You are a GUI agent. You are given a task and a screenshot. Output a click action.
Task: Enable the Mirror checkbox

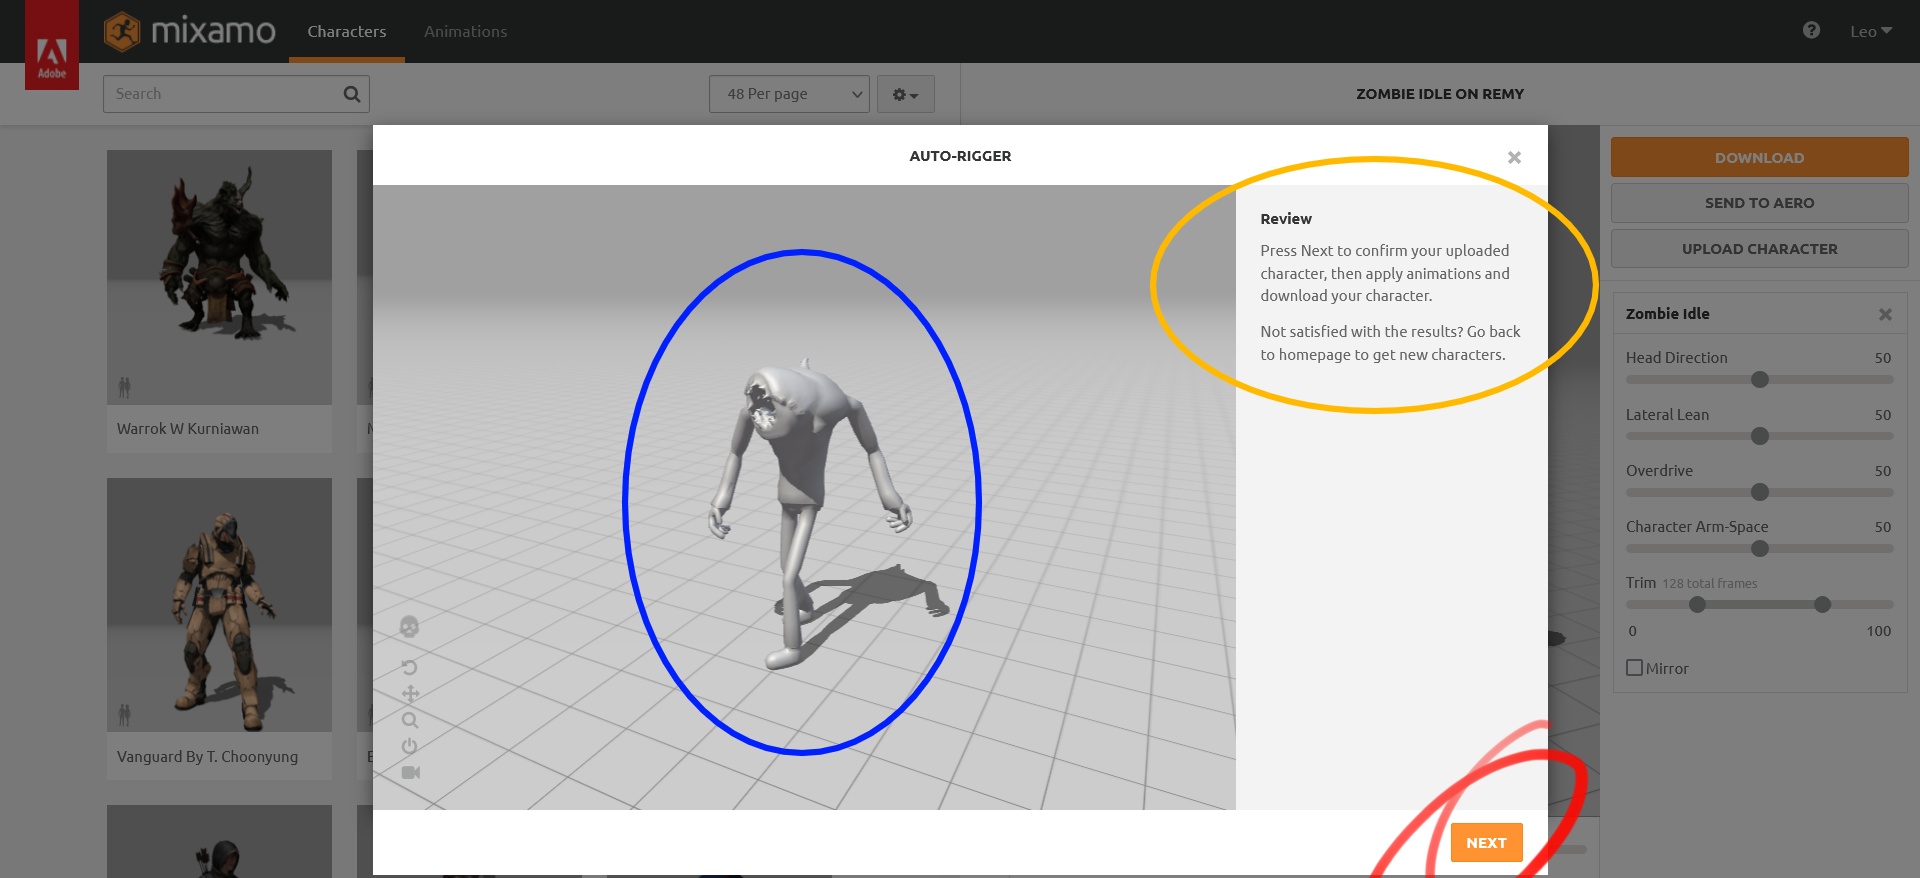pyautogui.click(x=1635, y=668)
